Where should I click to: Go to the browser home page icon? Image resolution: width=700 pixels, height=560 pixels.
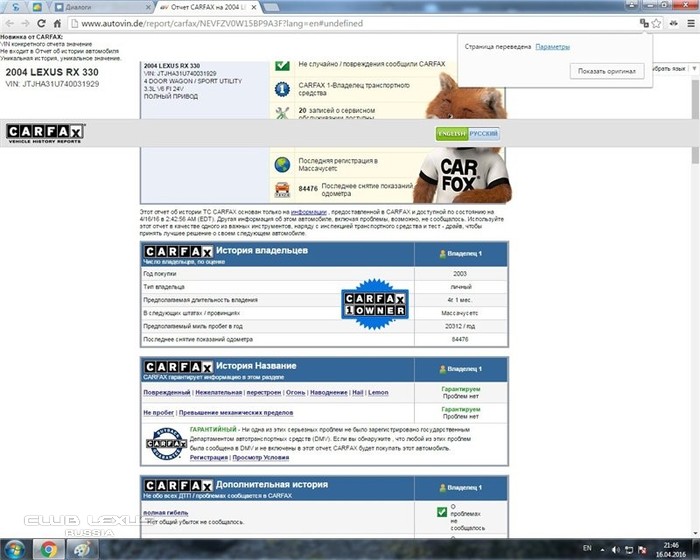57,24
